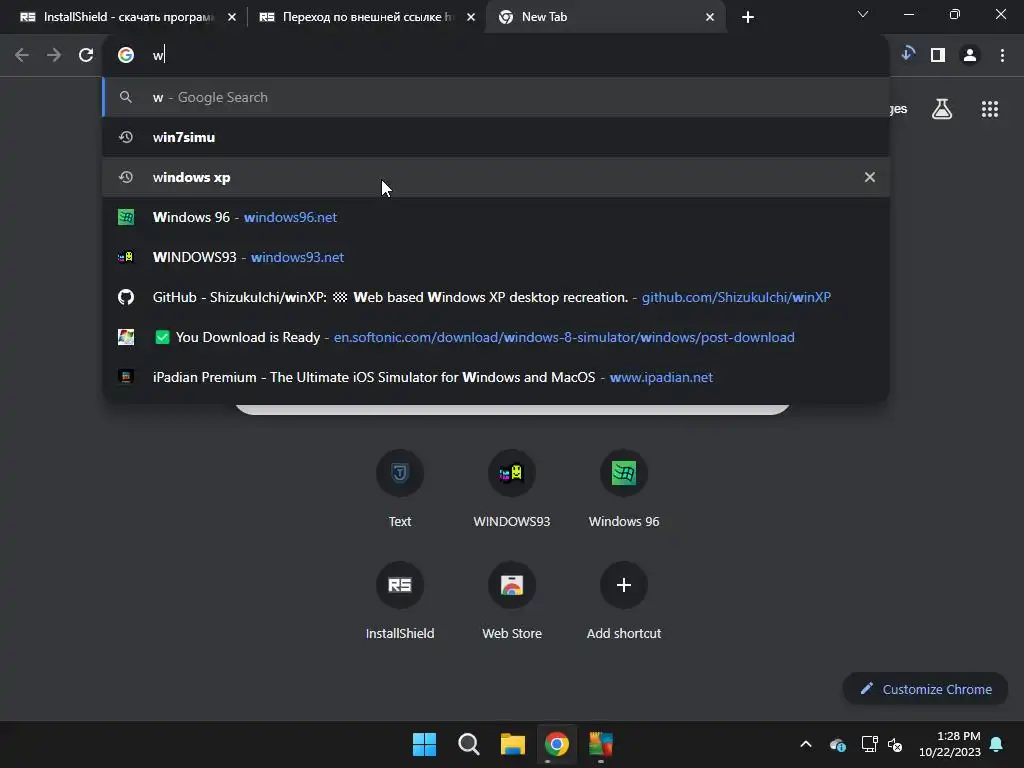Click the network tray icon
The image size is (1024, 768).
pyautogui.click(x=869, y=744)
